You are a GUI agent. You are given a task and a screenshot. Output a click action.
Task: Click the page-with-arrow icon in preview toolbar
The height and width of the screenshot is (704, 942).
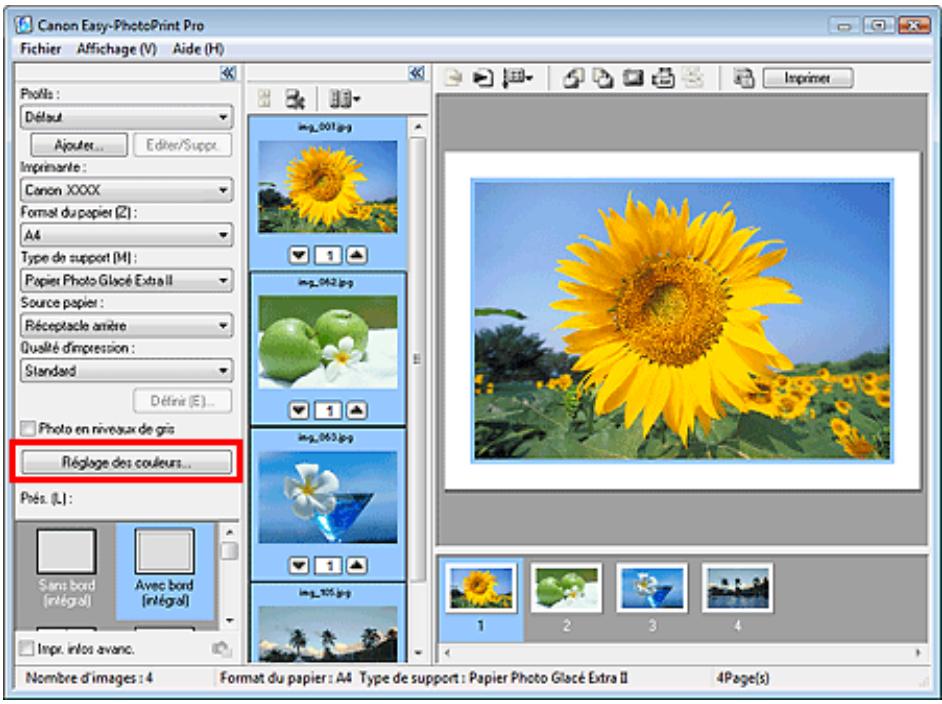[482, 78]
